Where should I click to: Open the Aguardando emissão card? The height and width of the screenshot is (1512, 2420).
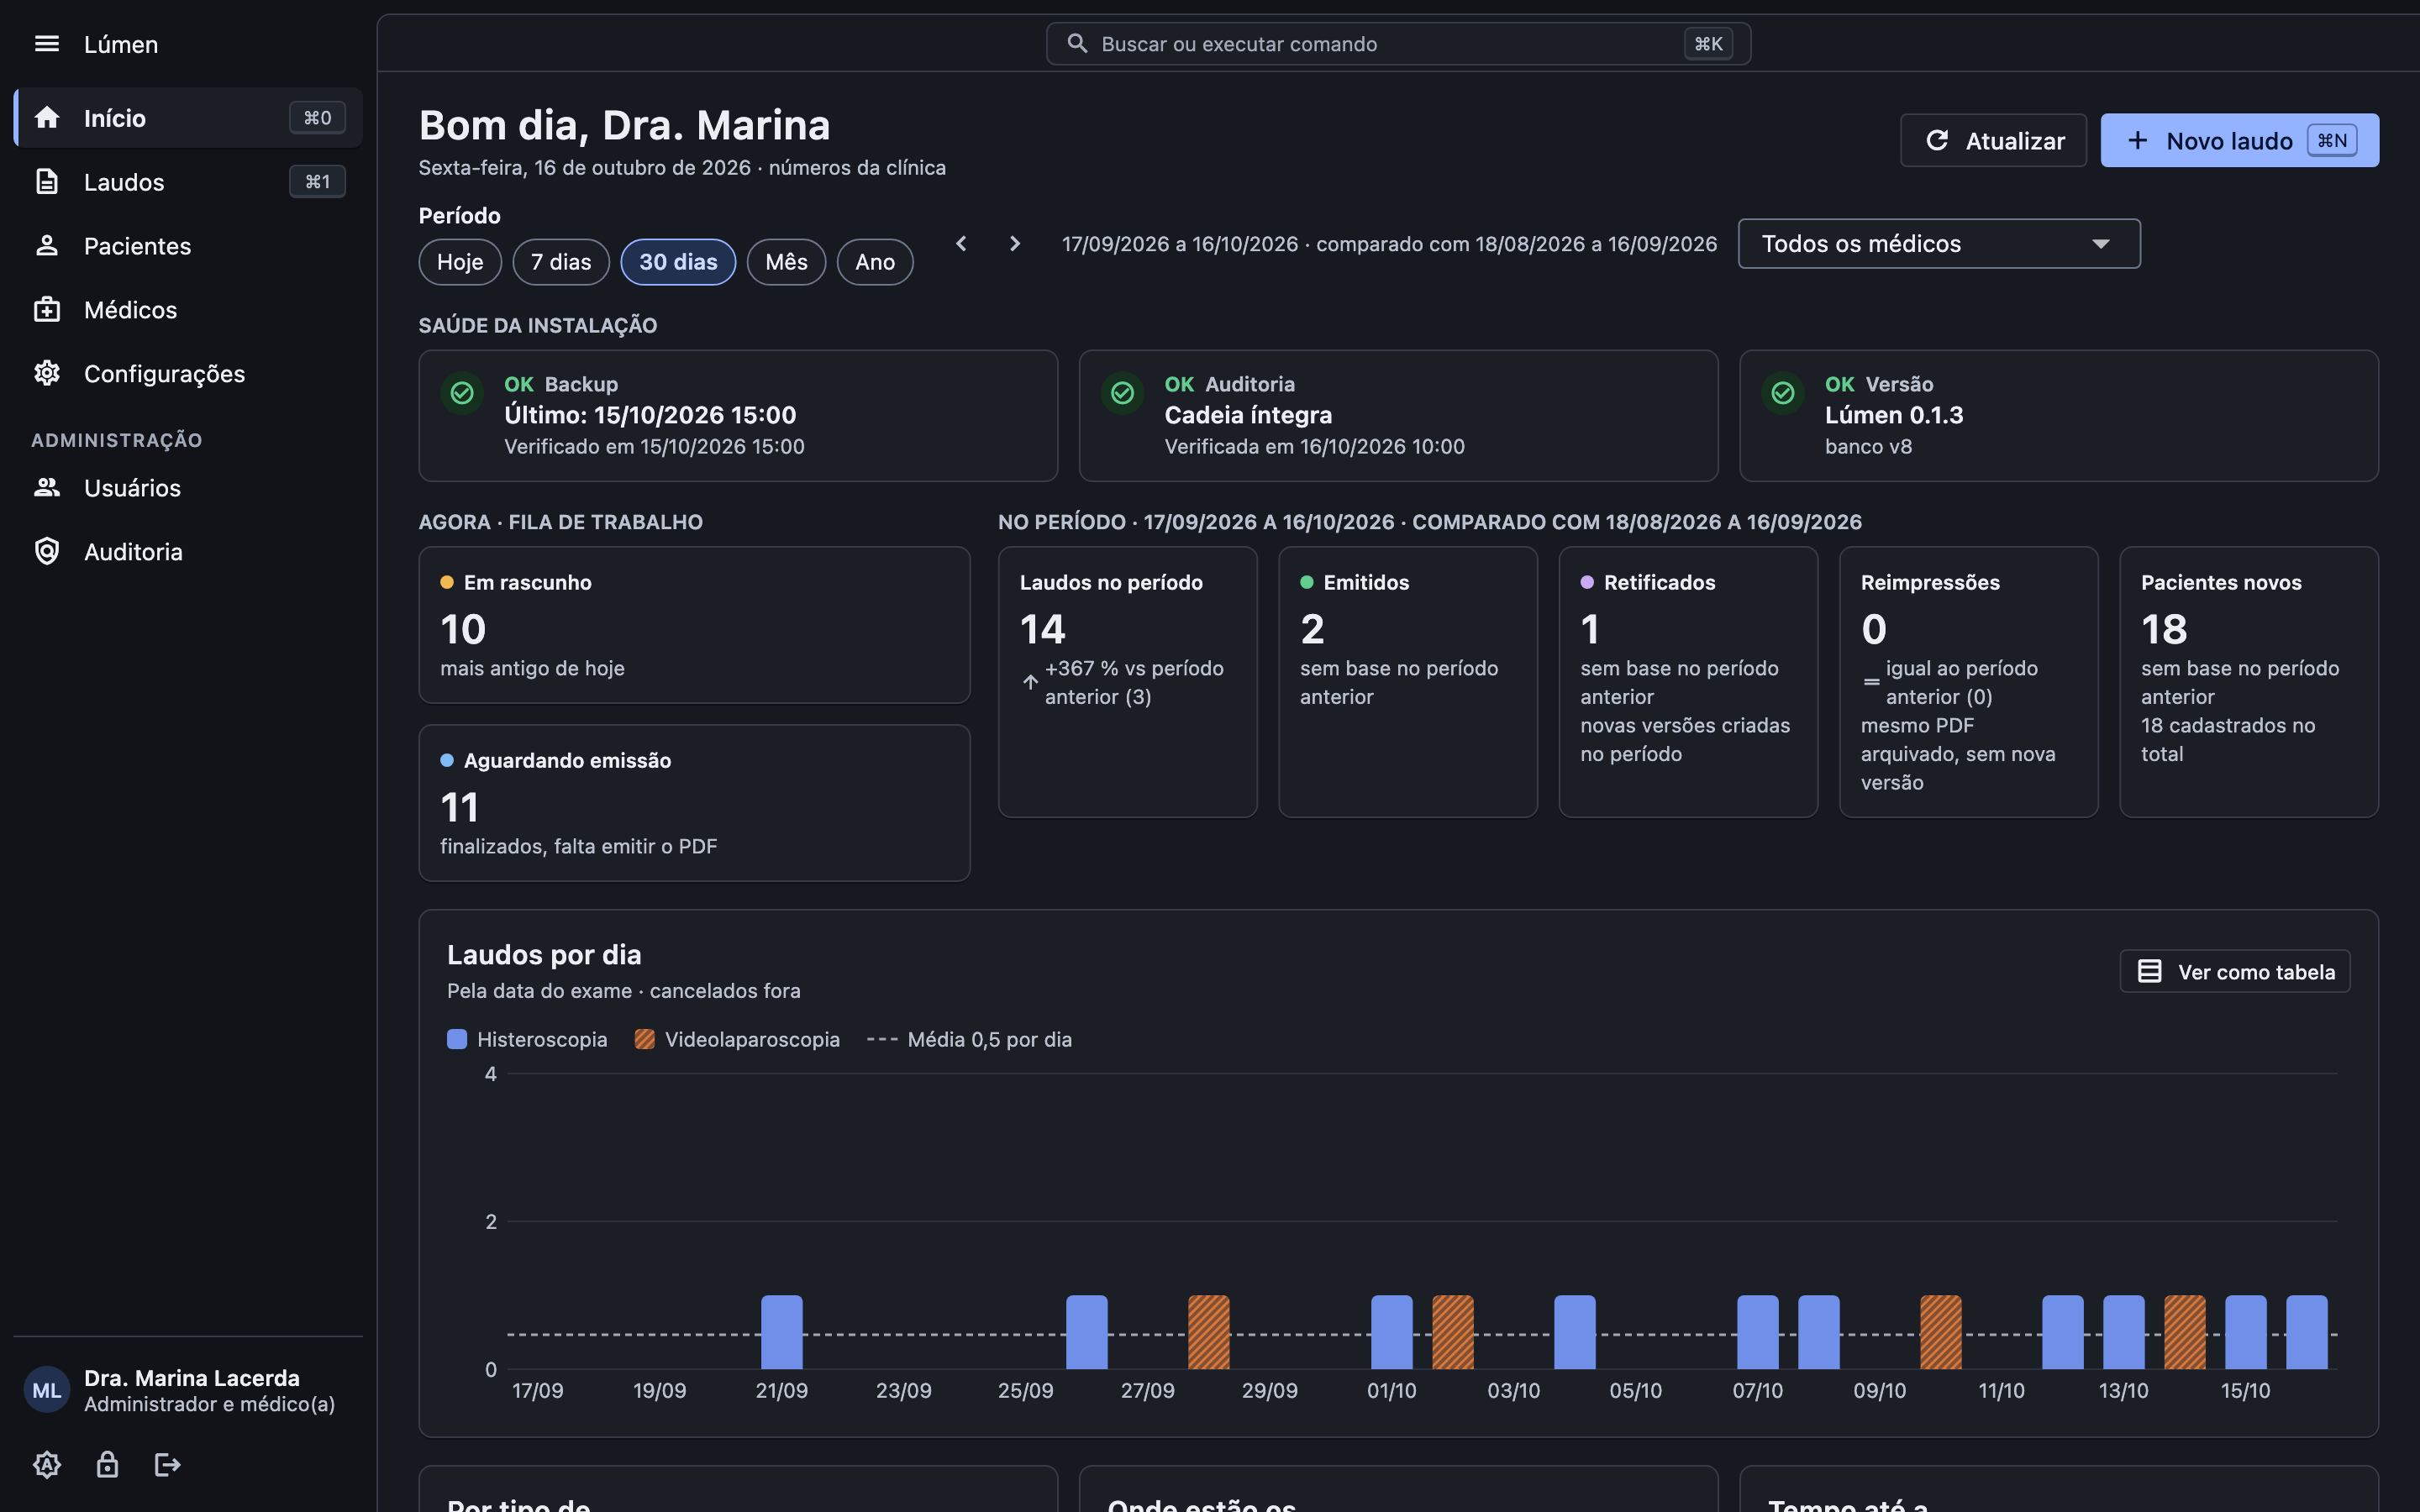click(x=694, y=803)
